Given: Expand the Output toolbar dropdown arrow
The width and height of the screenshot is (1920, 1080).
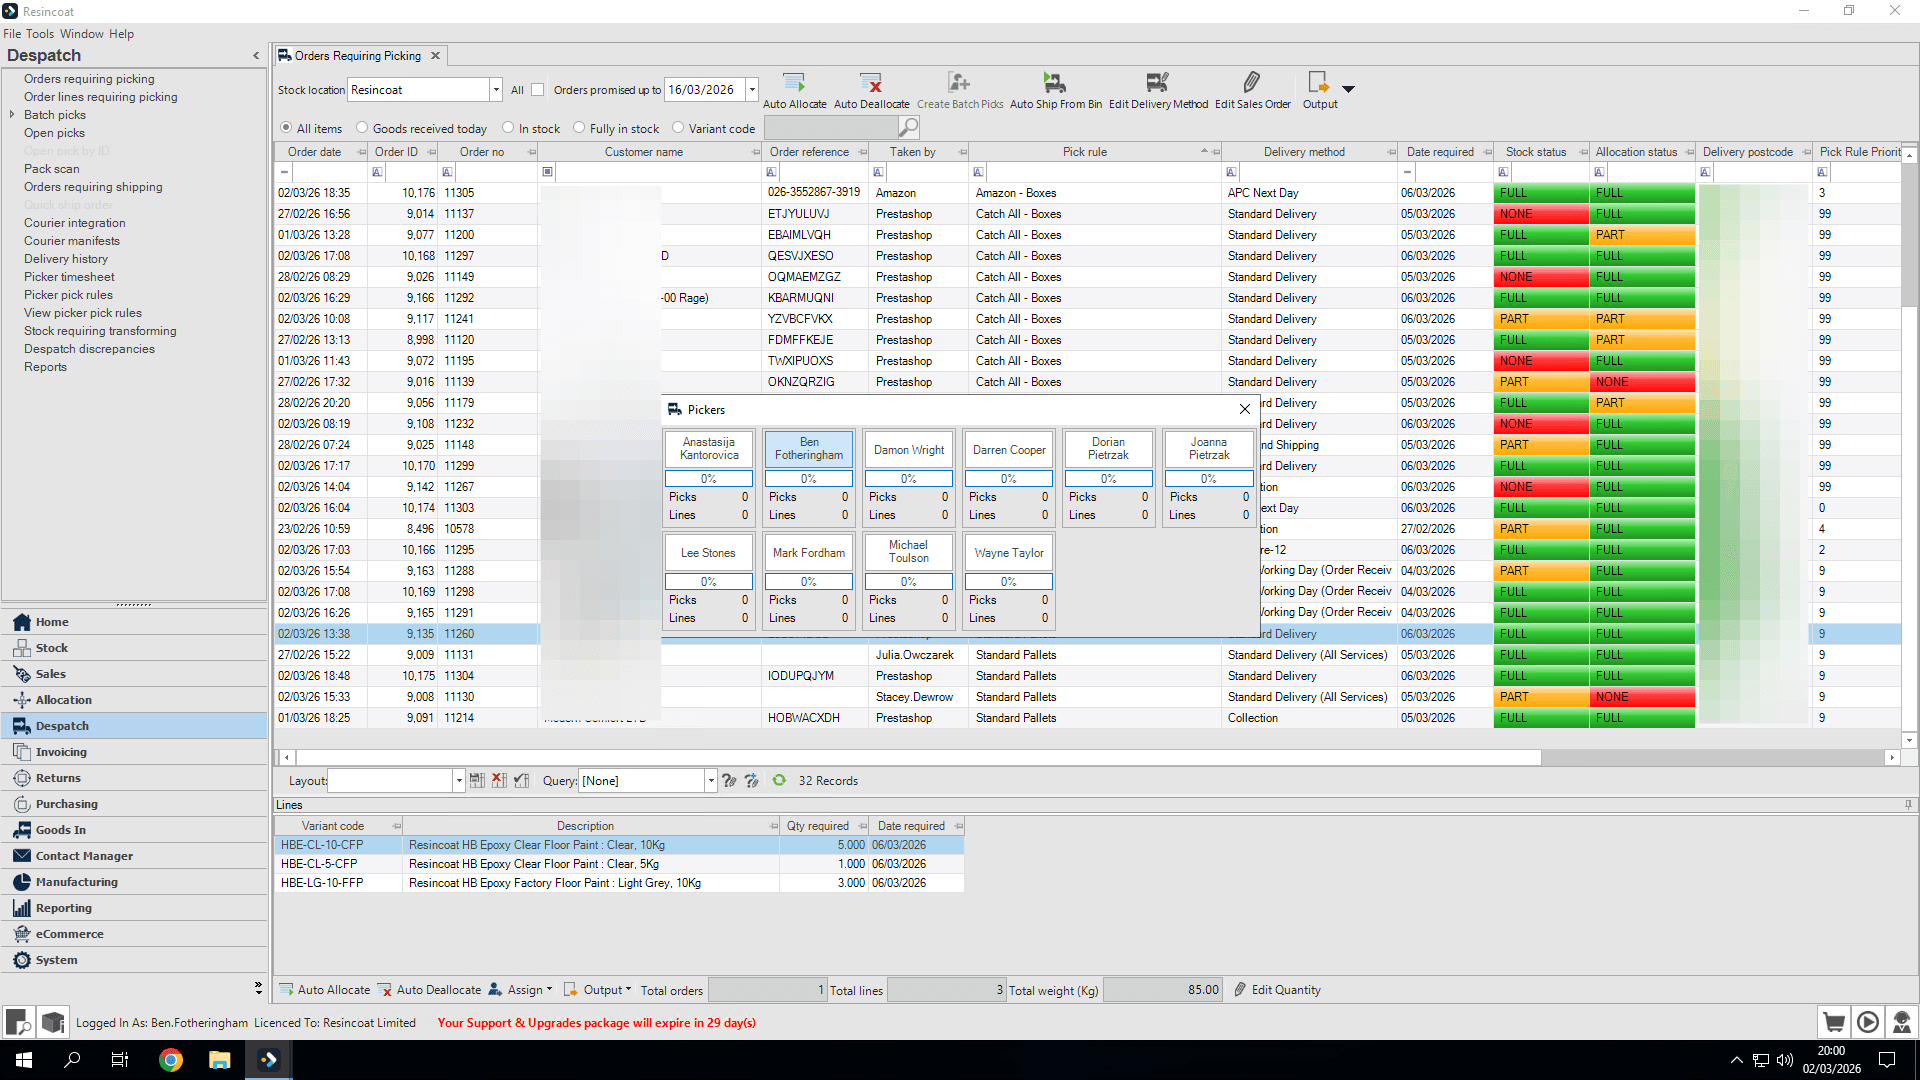Looking at the screenshot, I should (x=1348, y=90).
